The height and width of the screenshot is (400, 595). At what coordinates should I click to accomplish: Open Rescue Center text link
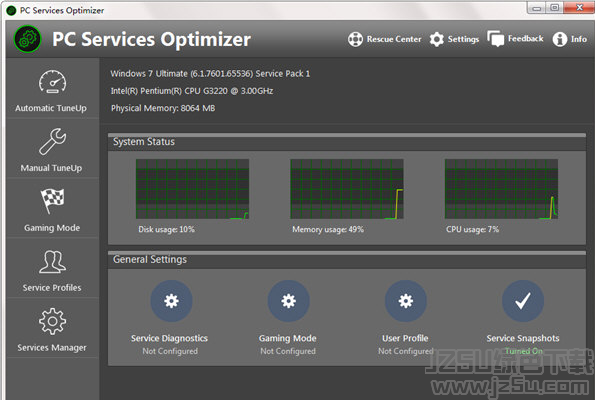394,39
